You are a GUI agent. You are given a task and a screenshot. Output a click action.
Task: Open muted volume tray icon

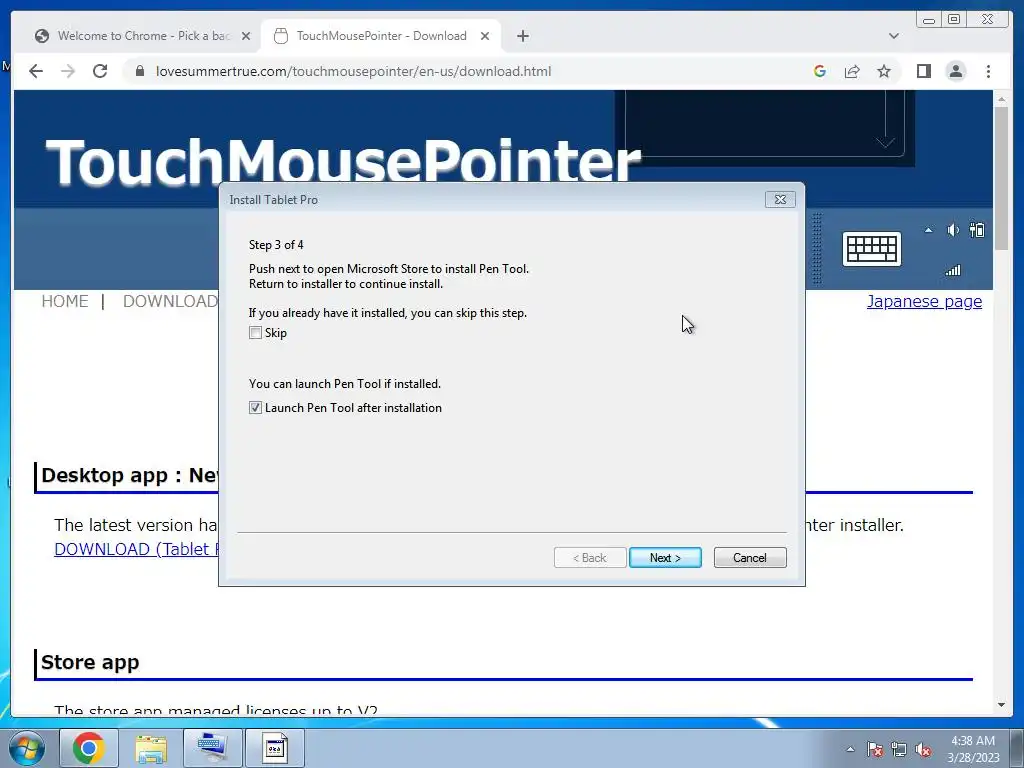pos(923,749)
